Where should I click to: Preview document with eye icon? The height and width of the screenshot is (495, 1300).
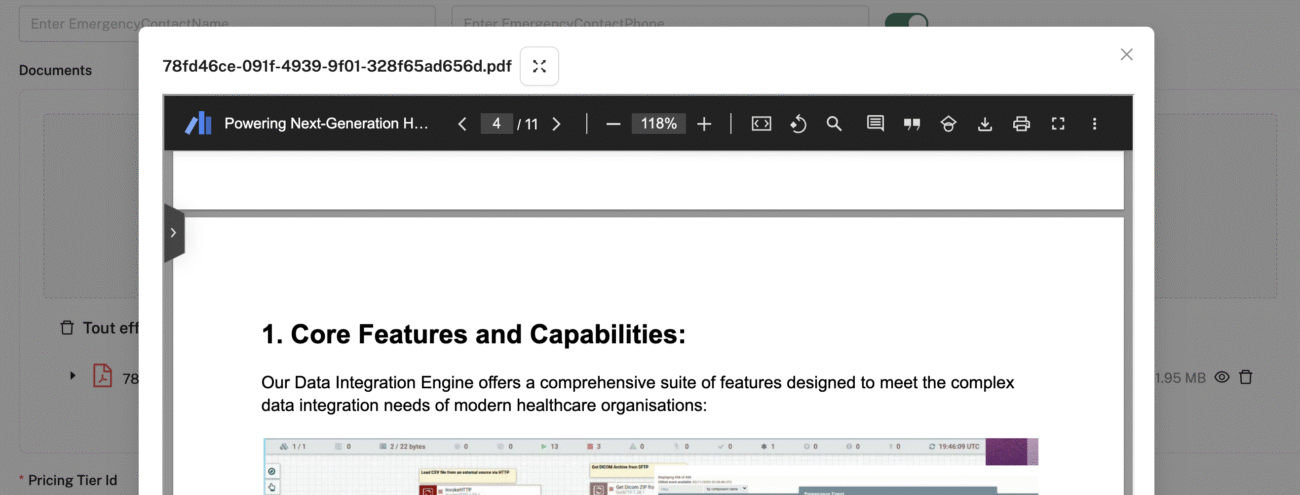click(1221, 377)
